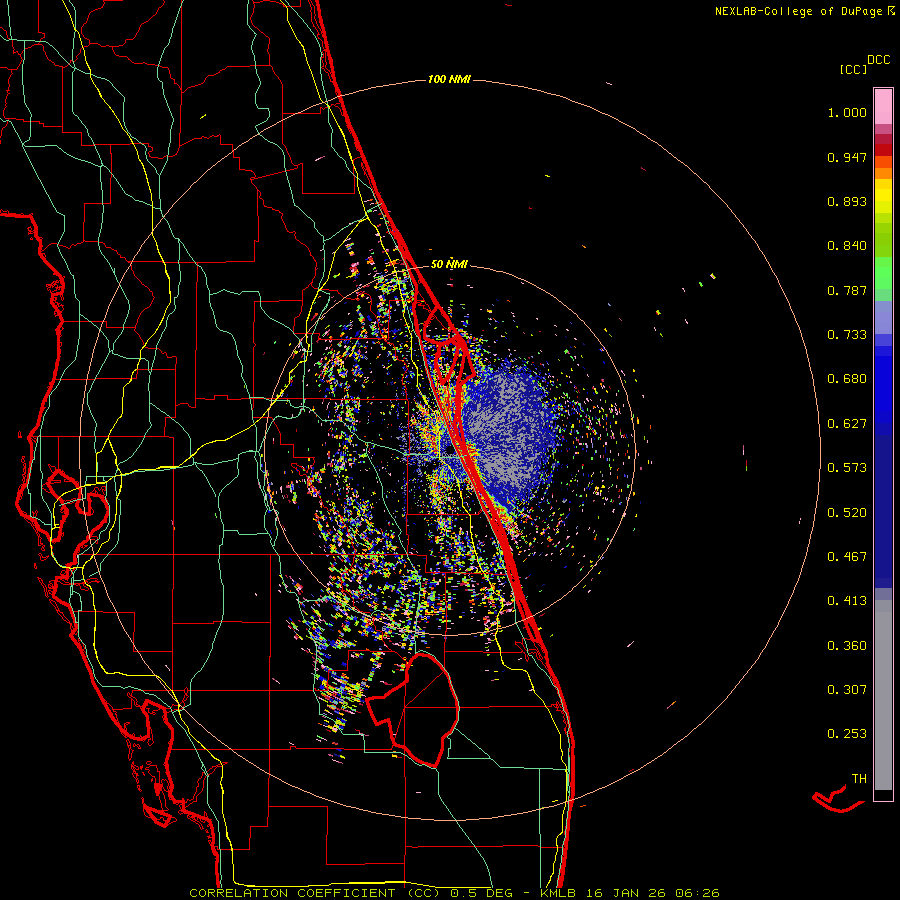Image resolution: width=900 pixels, height=900 pixels.
Task: Click the 50 NMI range ring label
Action: pyautogui.click(x=449, y=264)
